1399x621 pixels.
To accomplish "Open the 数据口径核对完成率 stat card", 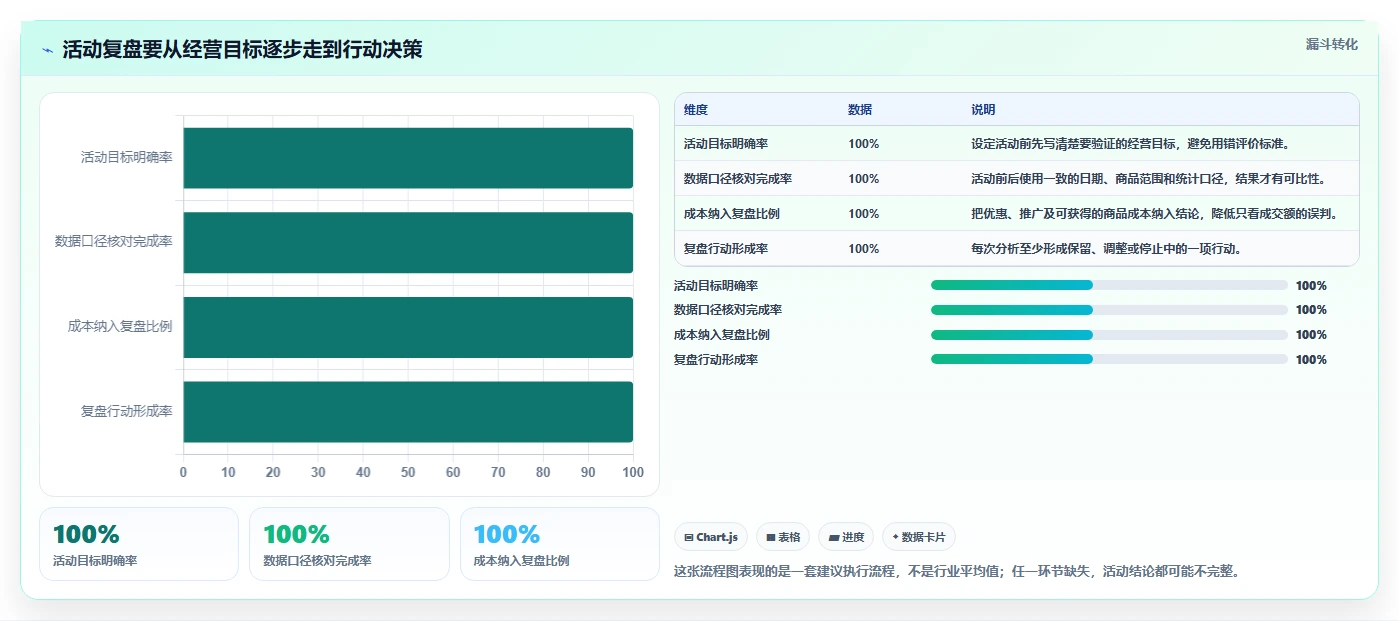I will coord(349,544).
